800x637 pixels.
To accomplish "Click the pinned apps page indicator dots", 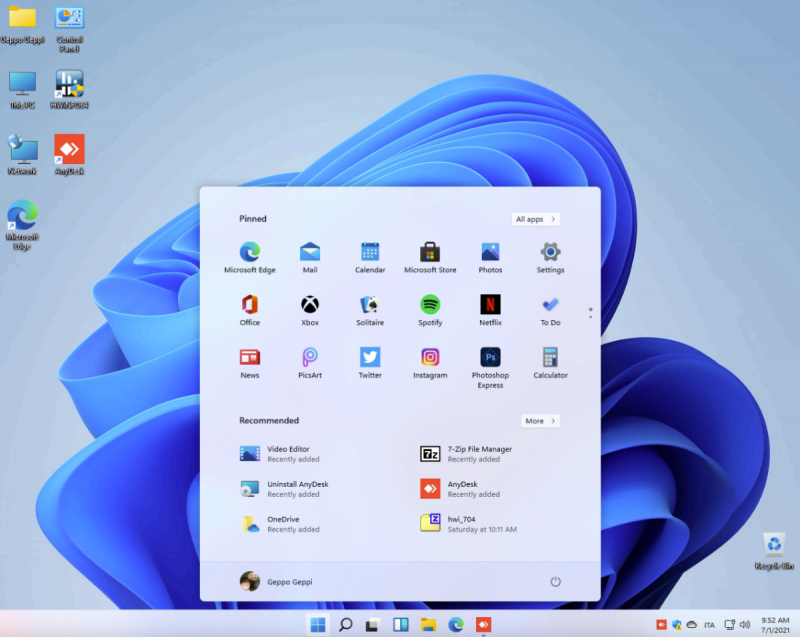I will tap(591, 312).
